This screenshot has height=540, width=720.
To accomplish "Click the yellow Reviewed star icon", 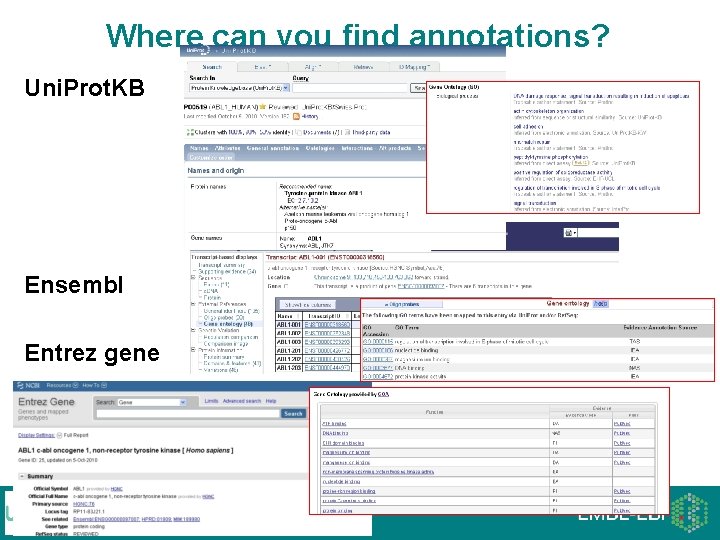I will click(x=263, y=107).
